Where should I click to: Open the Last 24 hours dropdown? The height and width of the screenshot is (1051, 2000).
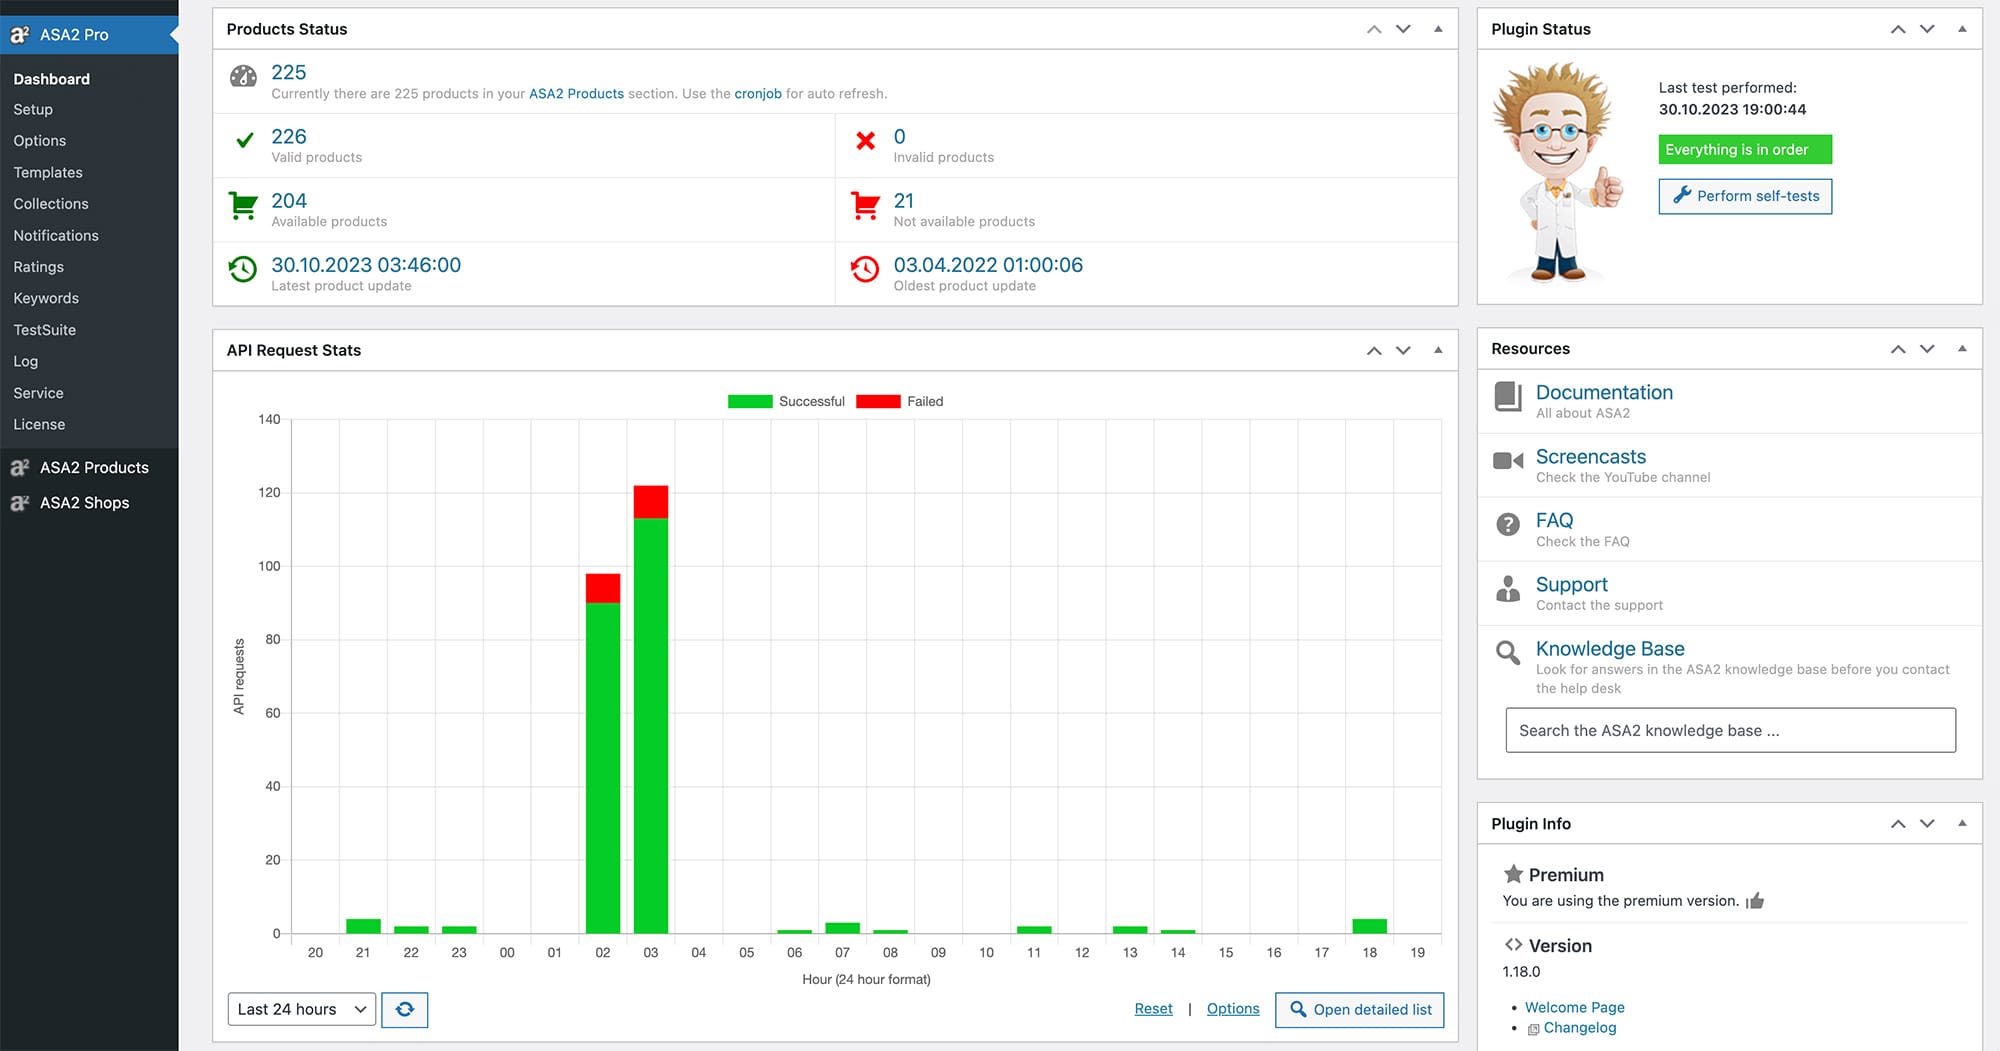click(x=302, y=1010)
